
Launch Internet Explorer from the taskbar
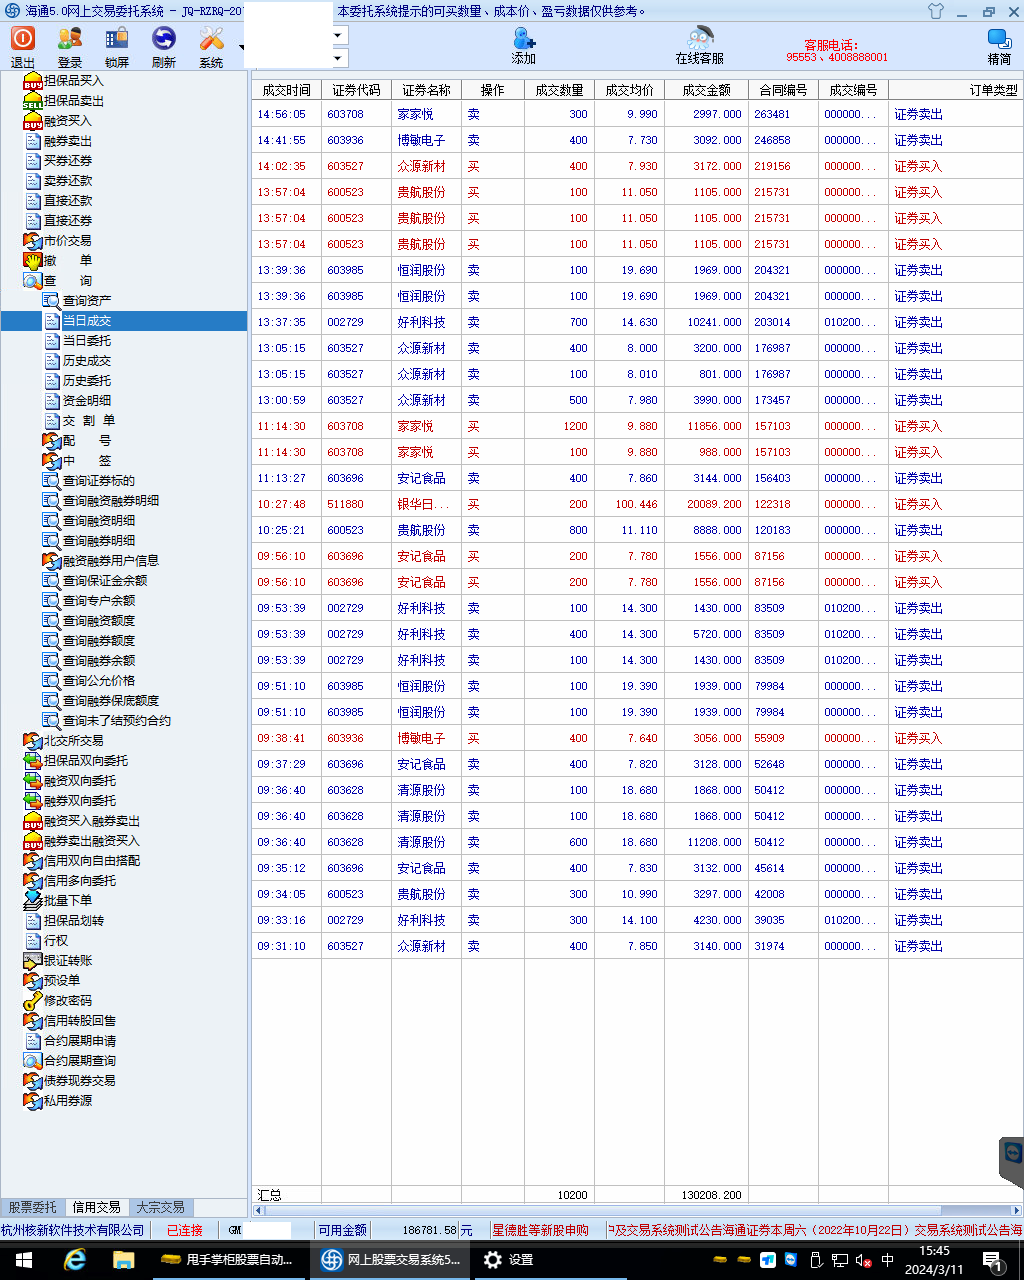pyautogui.click(x=74, y=1260)
